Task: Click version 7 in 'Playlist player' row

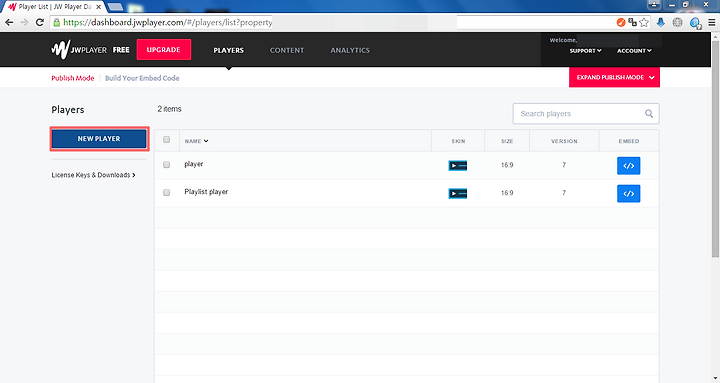Action: coord(564,193)
